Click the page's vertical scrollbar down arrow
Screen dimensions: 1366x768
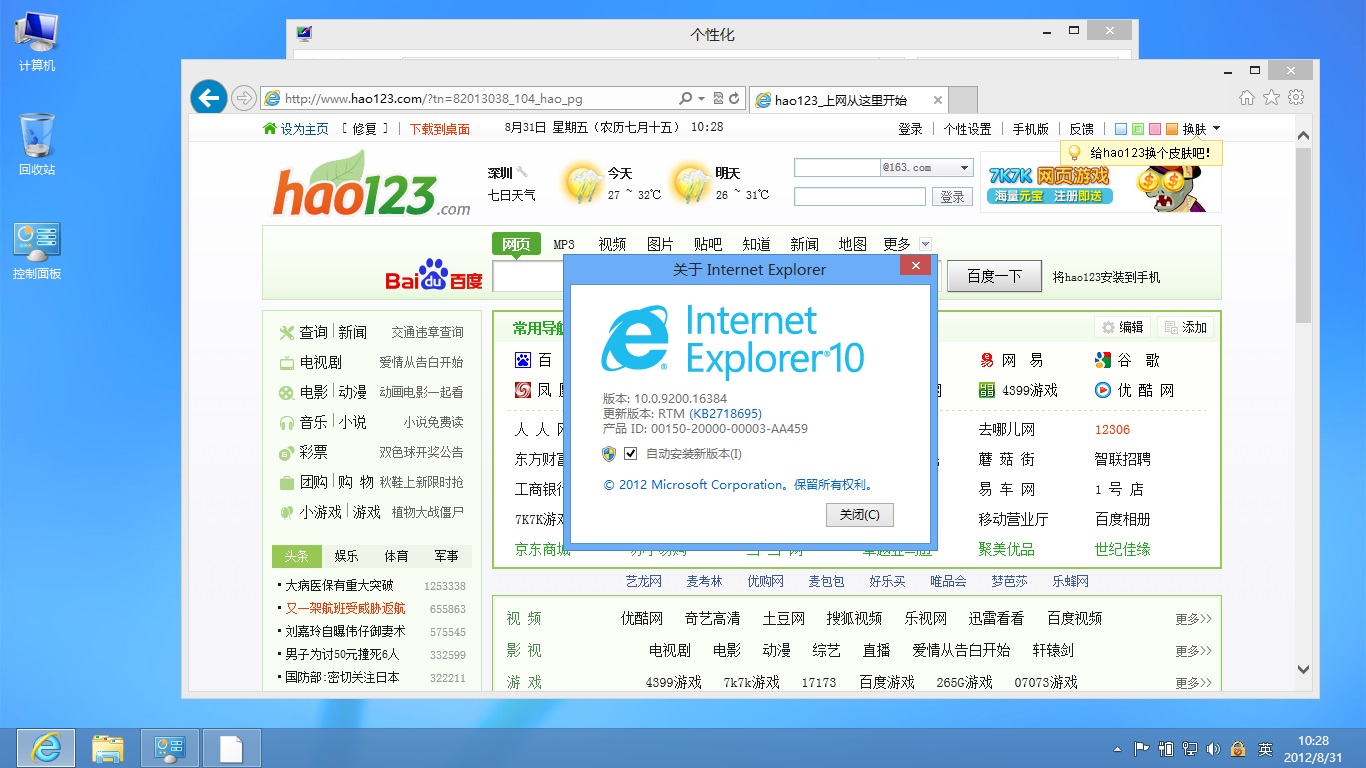[1303, 669]
